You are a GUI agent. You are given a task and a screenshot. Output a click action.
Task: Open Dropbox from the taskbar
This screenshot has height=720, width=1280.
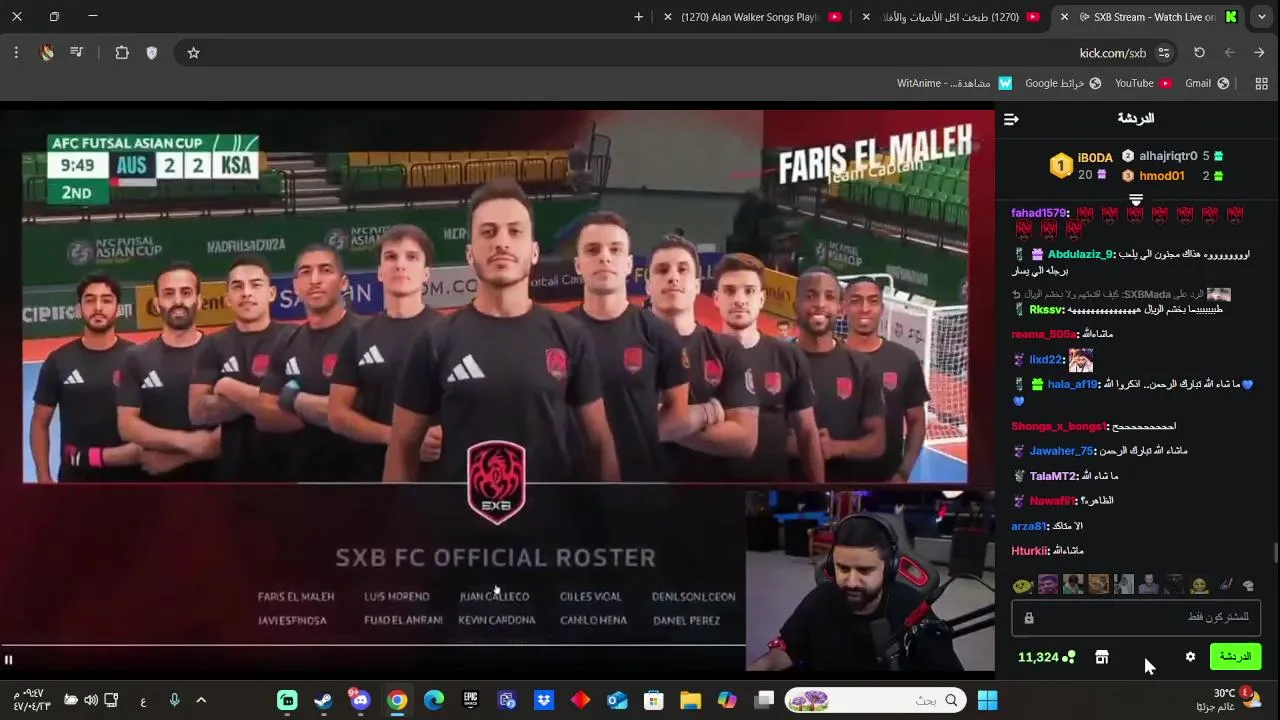pyautogui.click(x=544, y=701)
